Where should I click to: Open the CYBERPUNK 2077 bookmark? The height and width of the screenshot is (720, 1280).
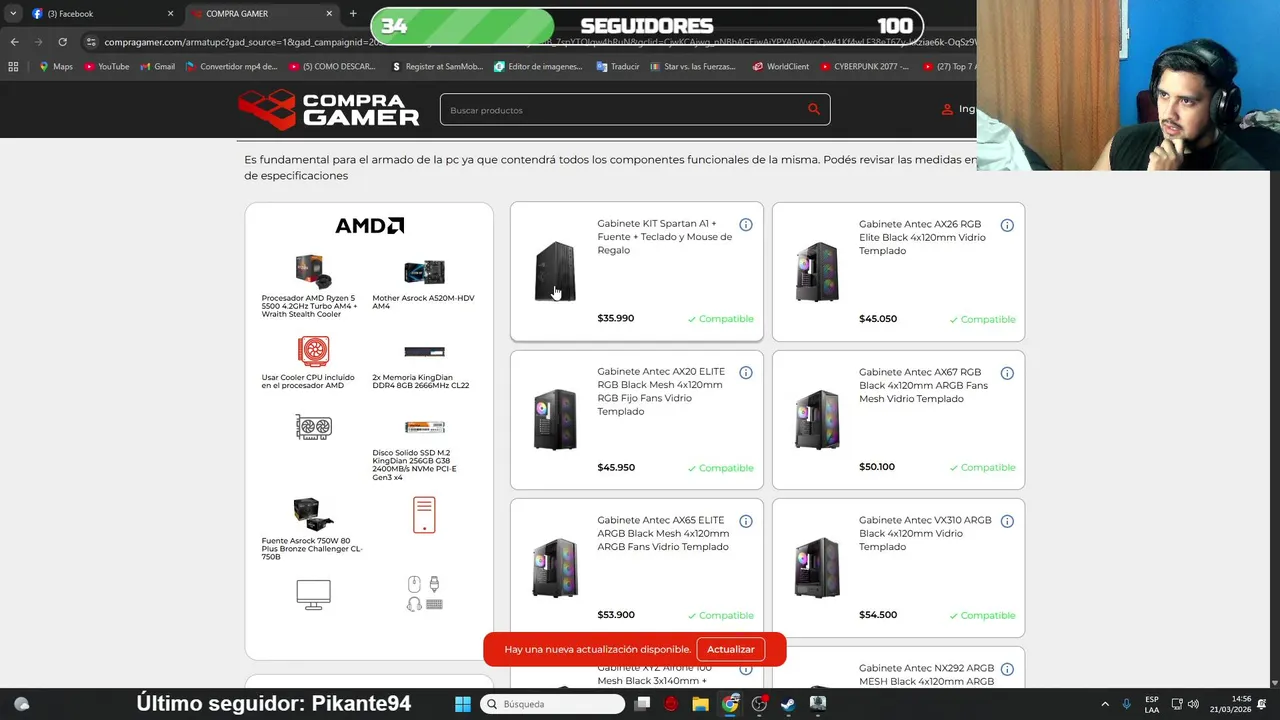tap(864, 67)
